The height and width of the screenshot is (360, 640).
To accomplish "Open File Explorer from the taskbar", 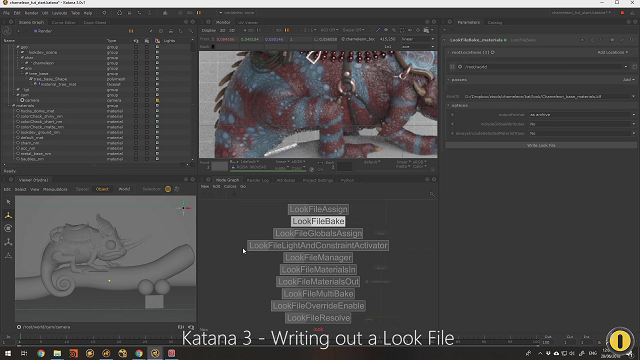I will point(57,353).
